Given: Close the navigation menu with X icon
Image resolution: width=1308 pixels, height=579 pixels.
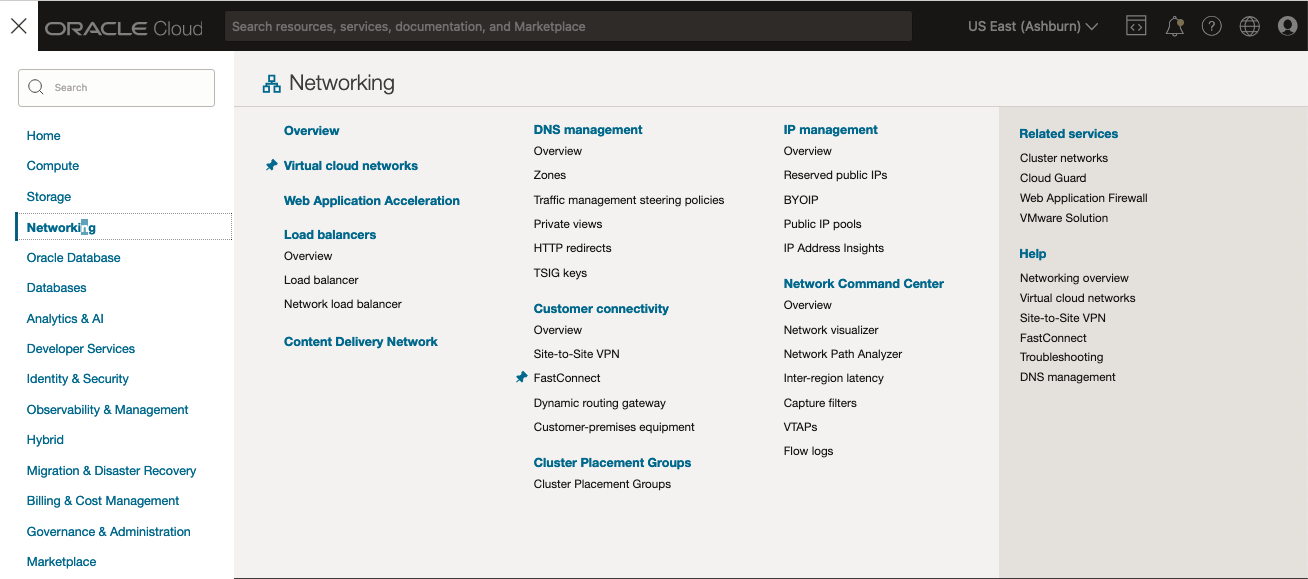Looking at the screenshot, I should pyautogui.click(x=19, y=26).
